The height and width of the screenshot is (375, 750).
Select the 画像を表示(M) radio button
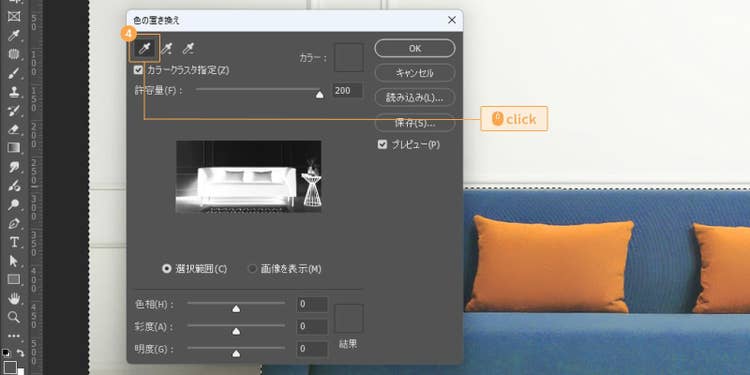(252, 269)
